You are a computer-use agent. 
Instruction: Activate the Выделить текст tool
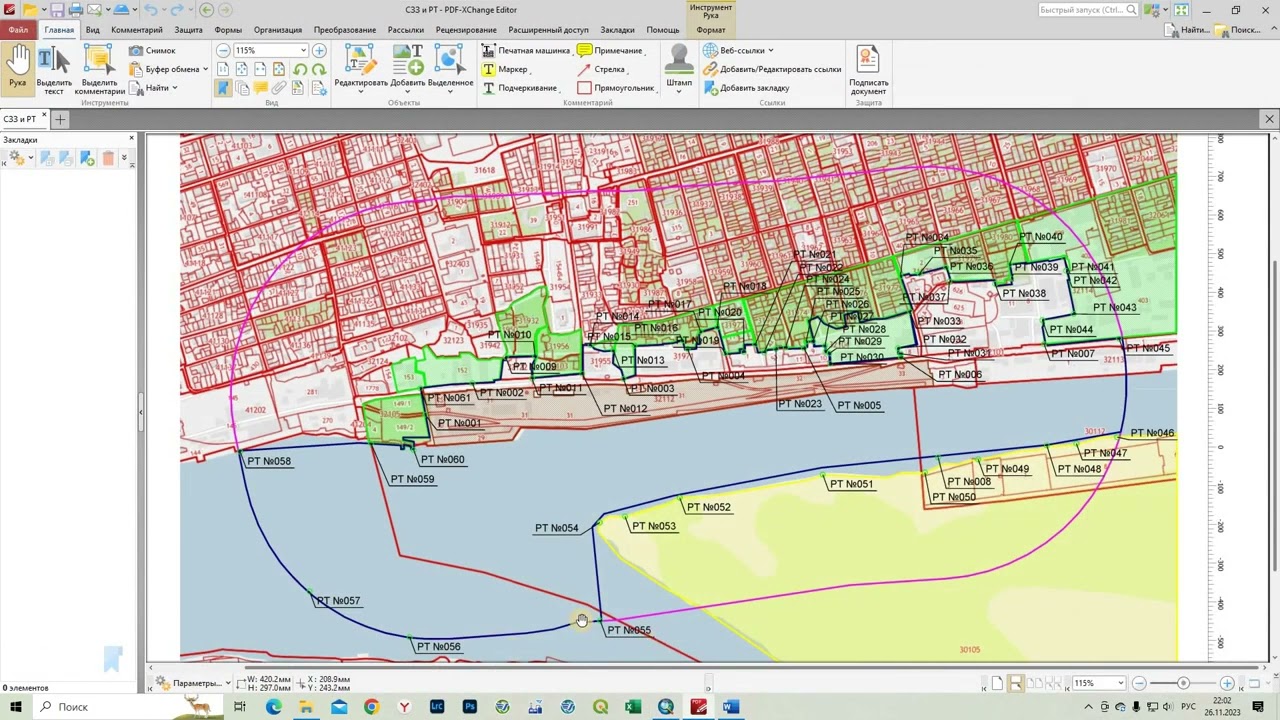point(54,70)
